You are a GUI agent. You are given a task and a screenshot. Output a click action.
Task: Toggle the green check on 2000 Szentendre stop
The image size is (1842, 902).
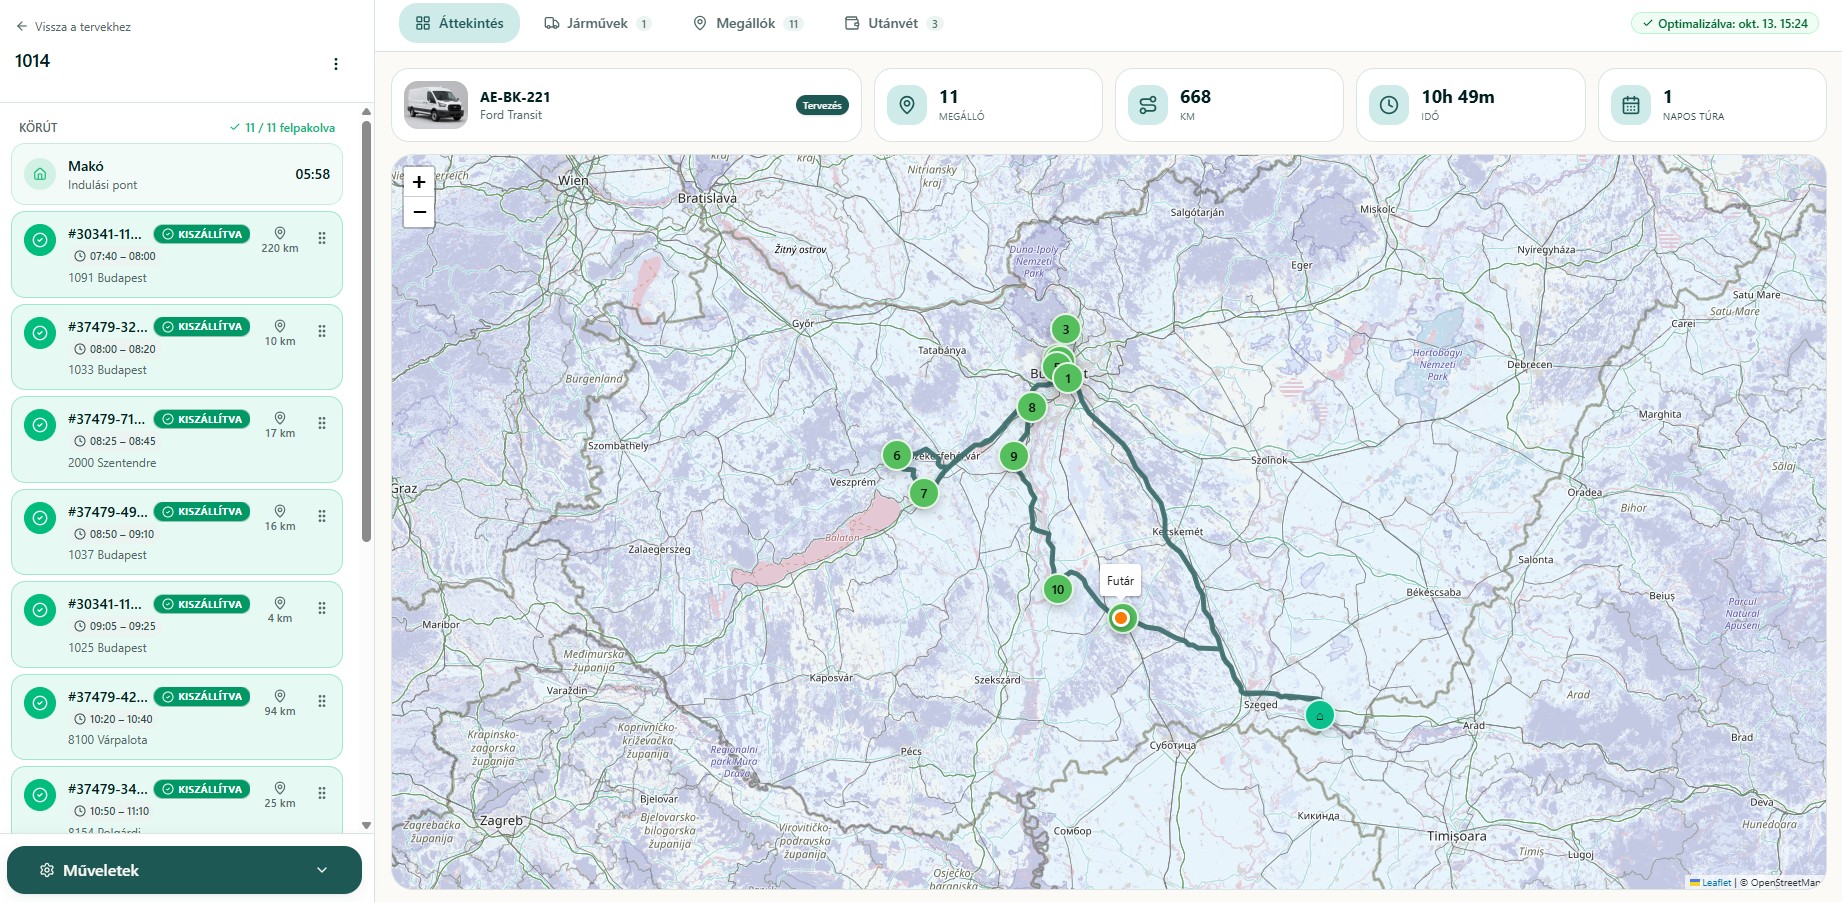point(40,425)
